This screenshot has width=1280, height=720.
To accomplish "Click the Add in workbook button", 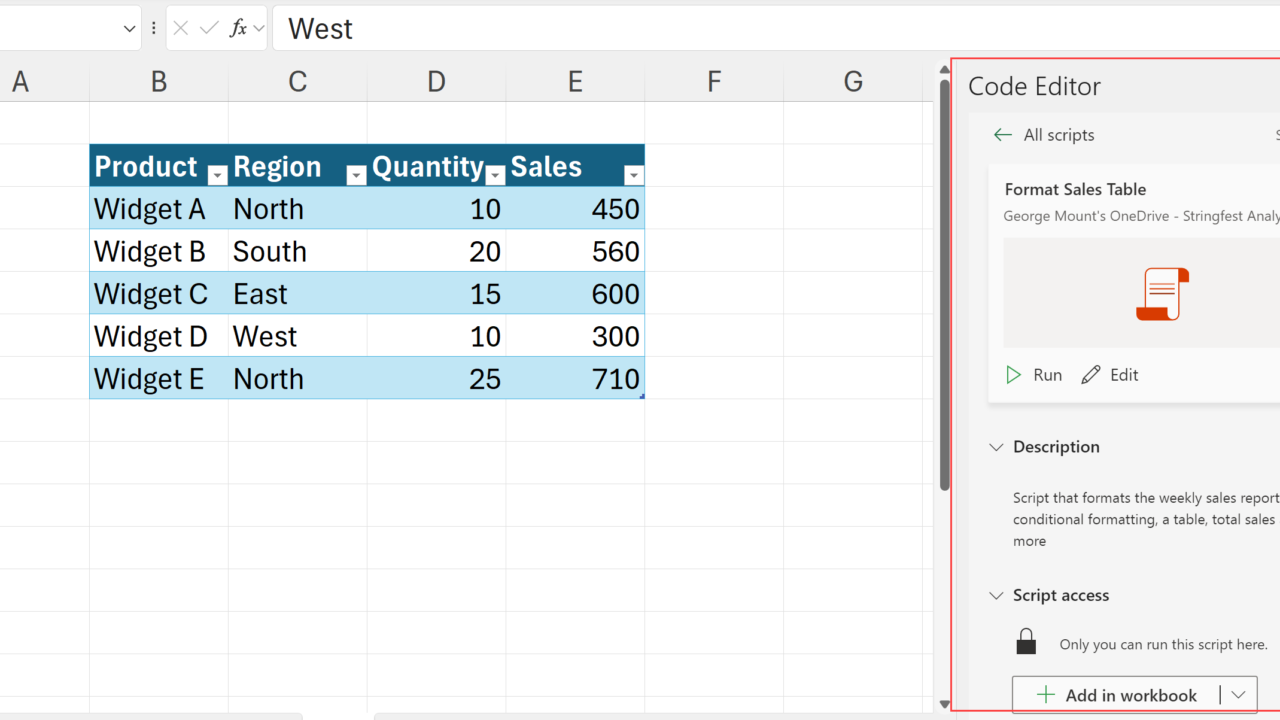I will (x=1116, y=695).
